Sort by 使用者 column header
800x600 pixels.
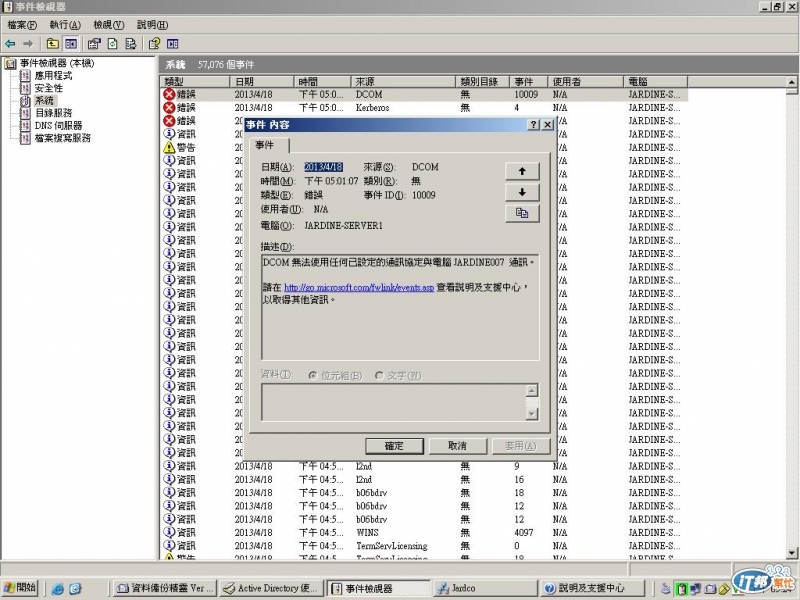pyautogui.click(x=585, y=82)
